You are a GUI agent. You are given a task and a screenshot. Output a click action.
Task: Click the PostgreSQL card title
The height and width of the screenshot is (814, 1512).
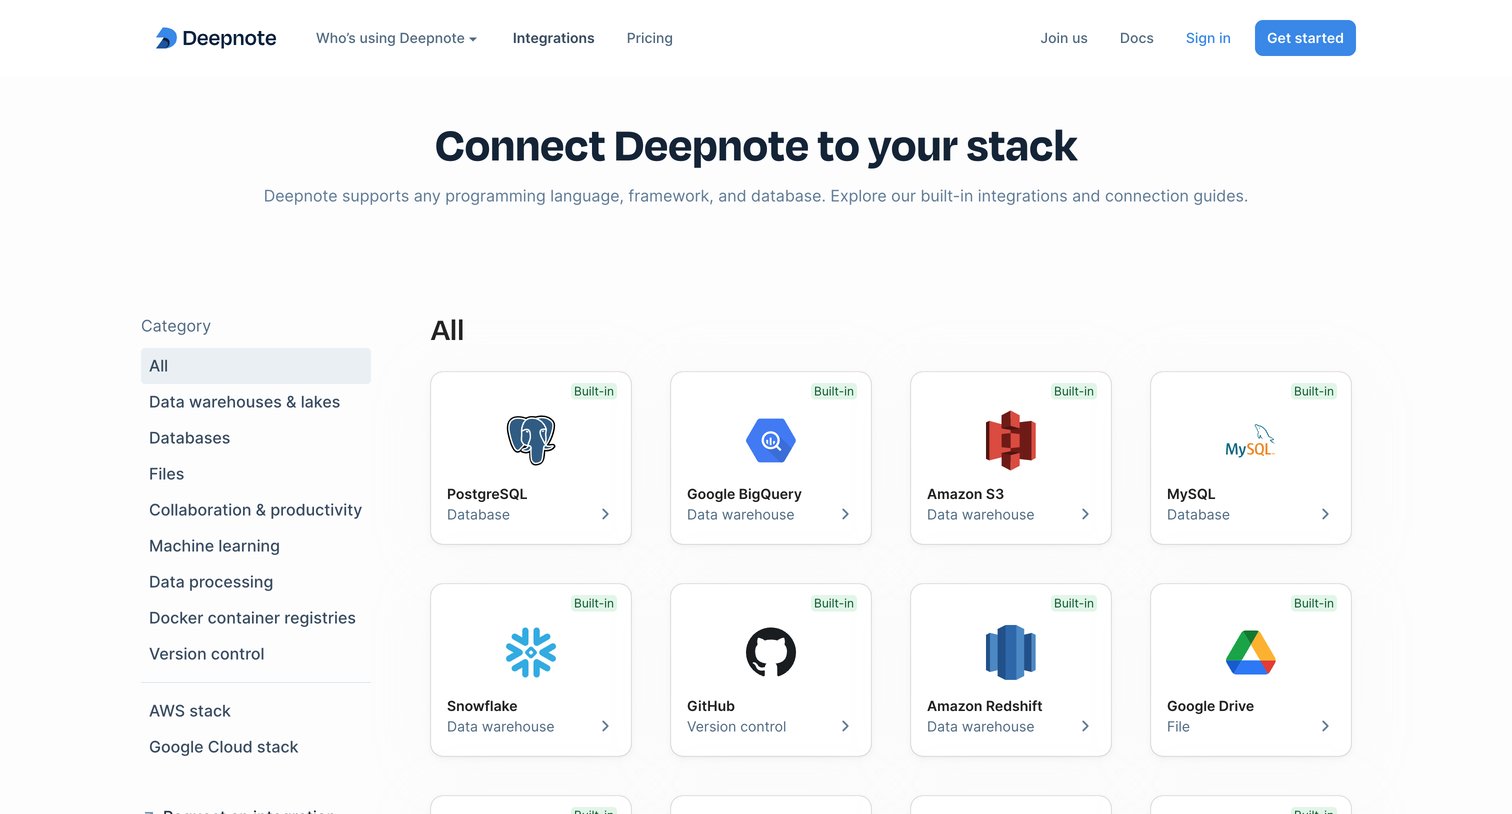point(487,494)
